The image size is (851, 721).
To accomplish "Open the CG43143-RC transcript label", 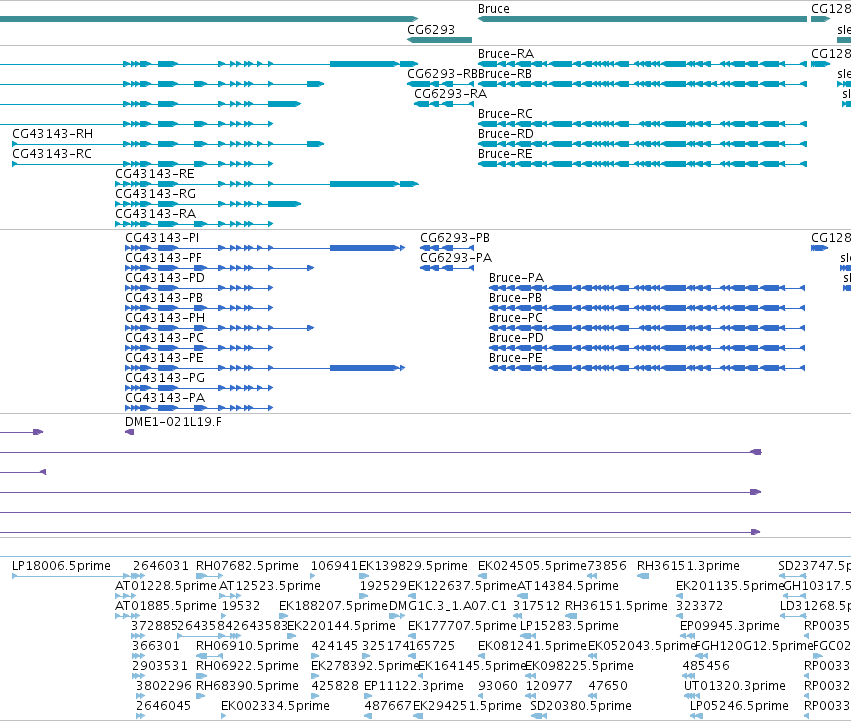I will [x=52, y=154].
